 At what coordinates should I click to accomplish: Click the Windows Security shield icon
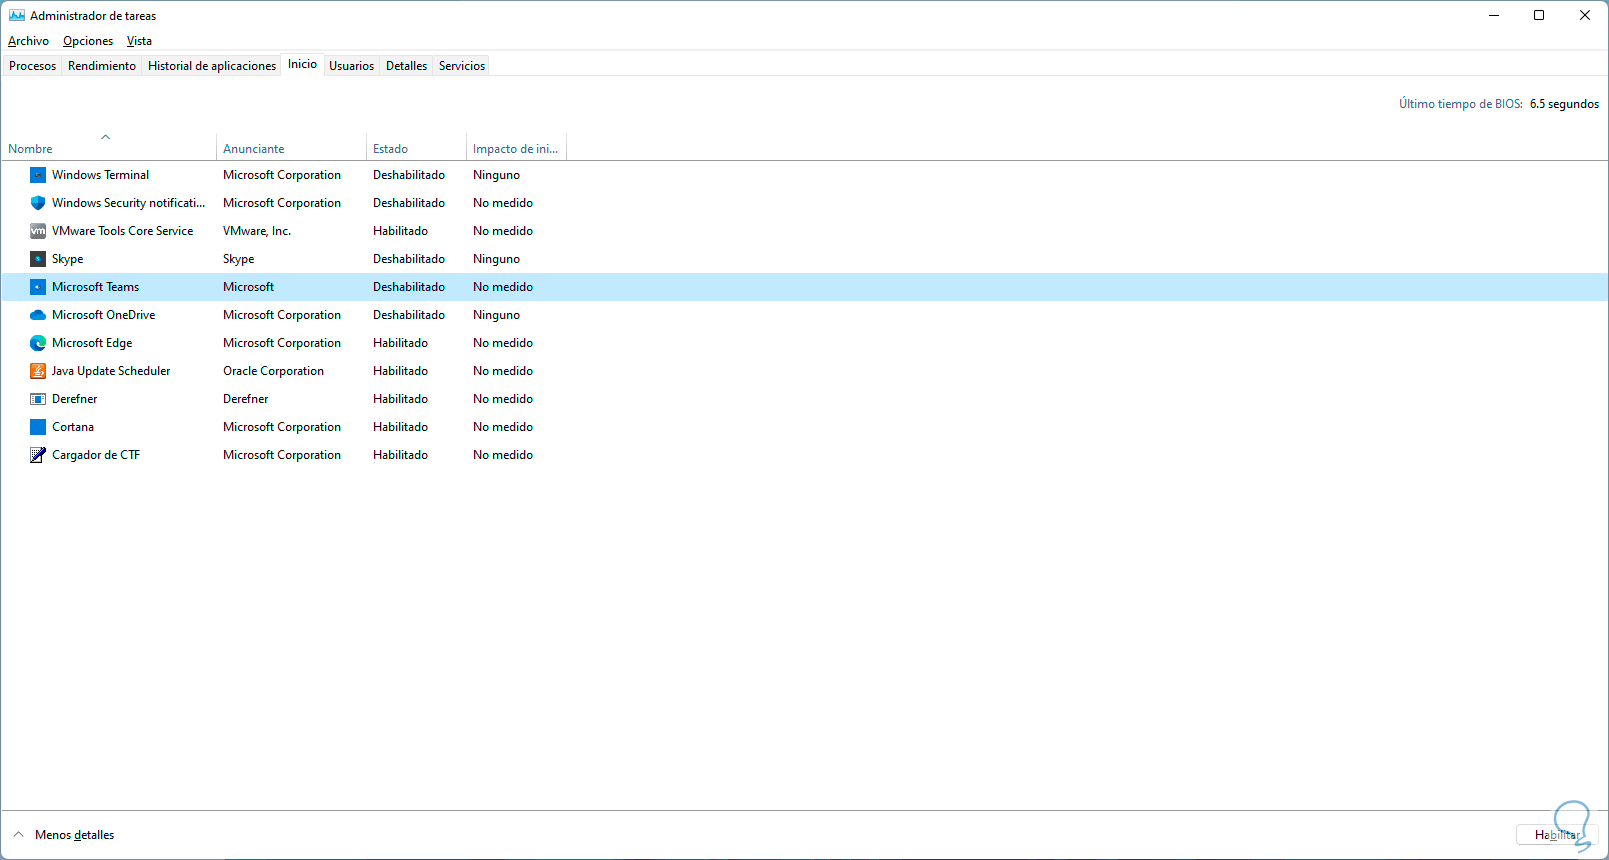[x=38, y=203]
